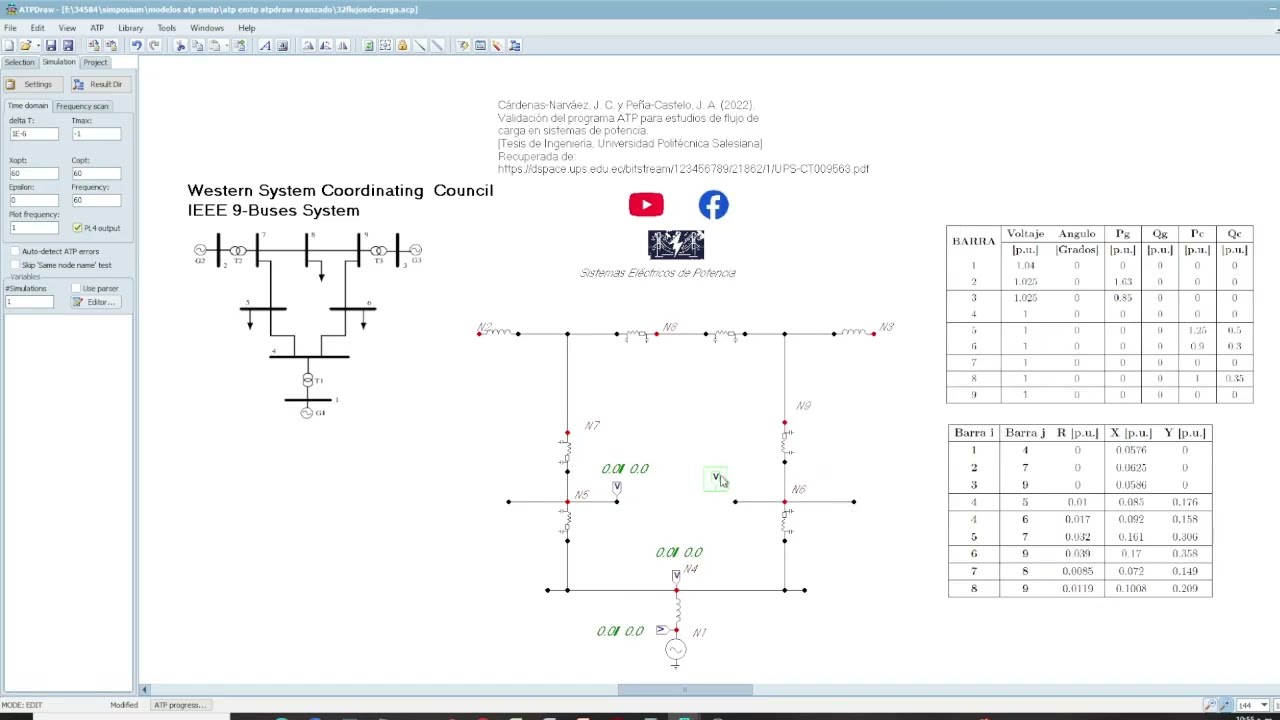Redo the last undone action

point(154,45)
